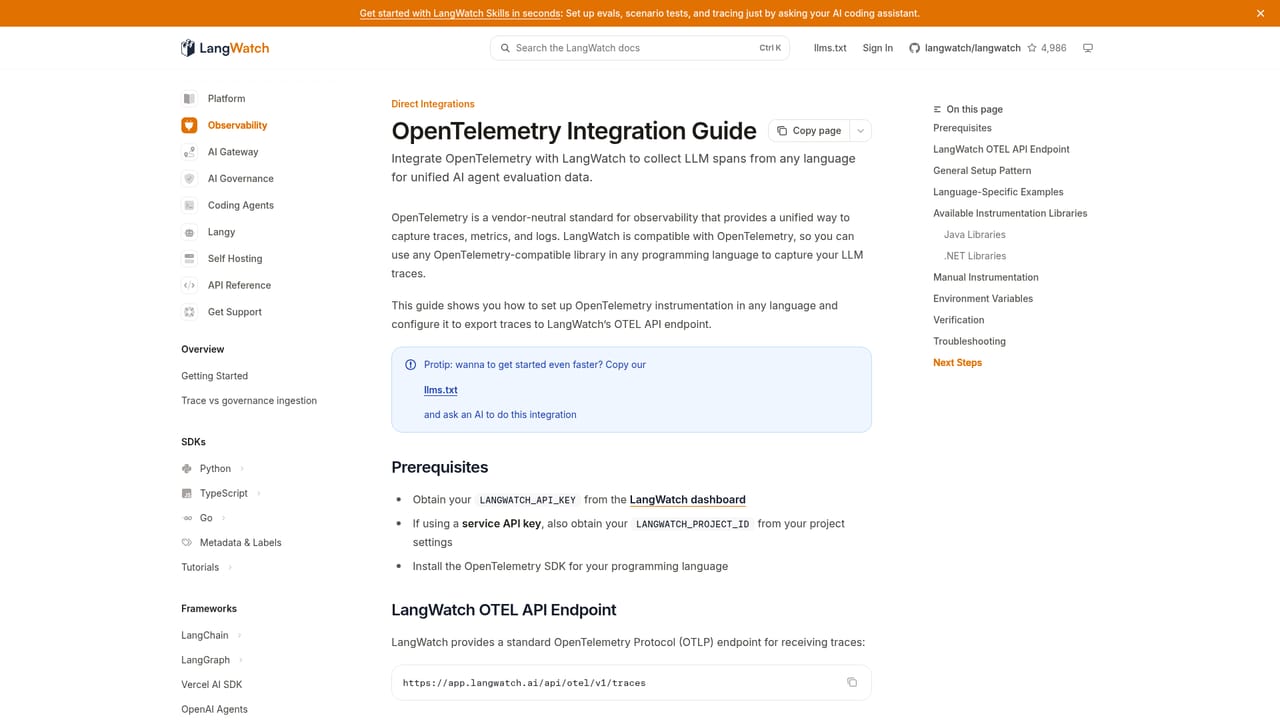This screenshot has height=720, width=1280.
Task: Expand the Python SDK section
Action: point(242,468)
